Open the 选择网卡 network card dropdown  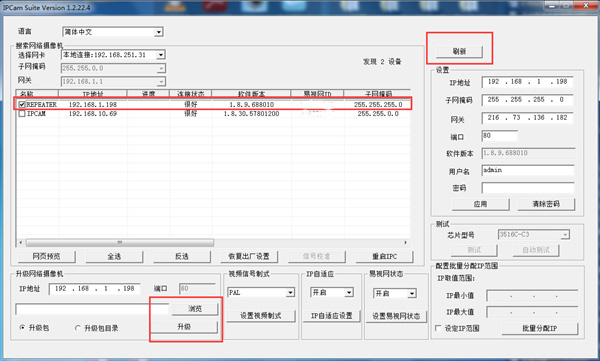click(161, 55)
